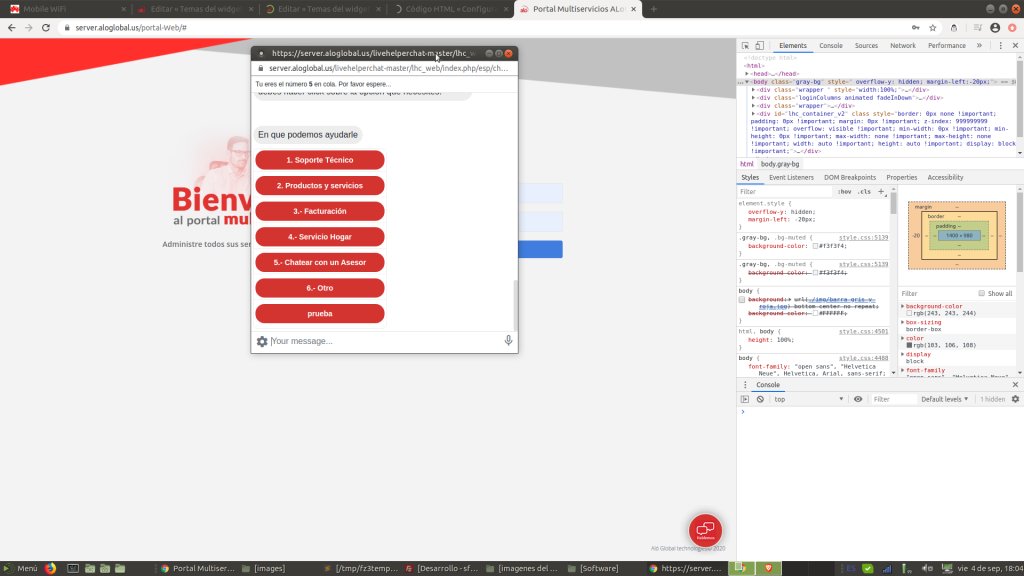The height and width of the screenshot is (576, 1024).
Task: Choose 4.- Servicio Hogar chat option
Action: coord(320,236)
